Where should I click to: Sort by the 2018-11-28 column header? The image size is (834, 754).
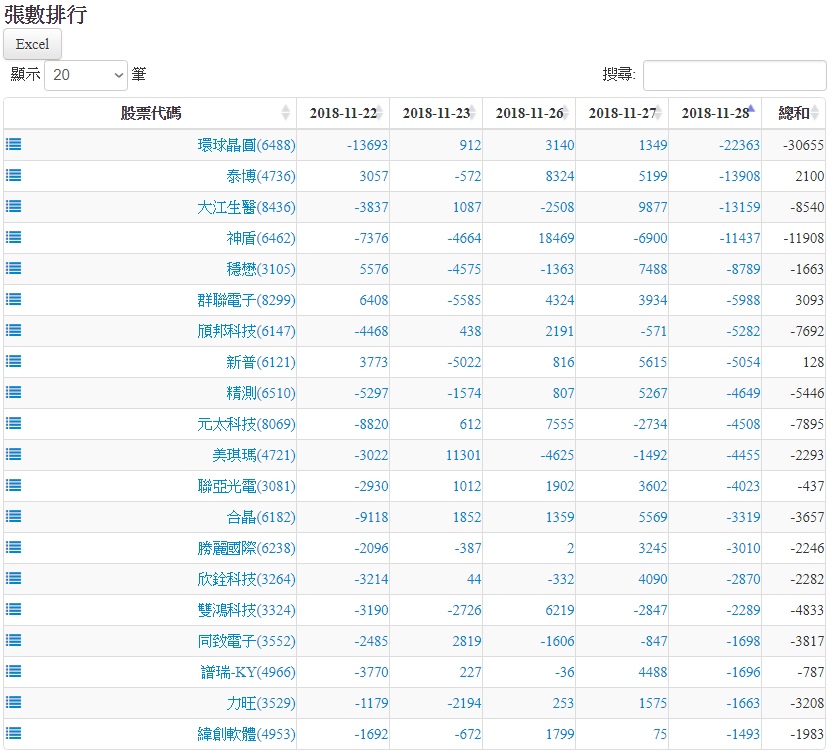[x=714, y=113]
